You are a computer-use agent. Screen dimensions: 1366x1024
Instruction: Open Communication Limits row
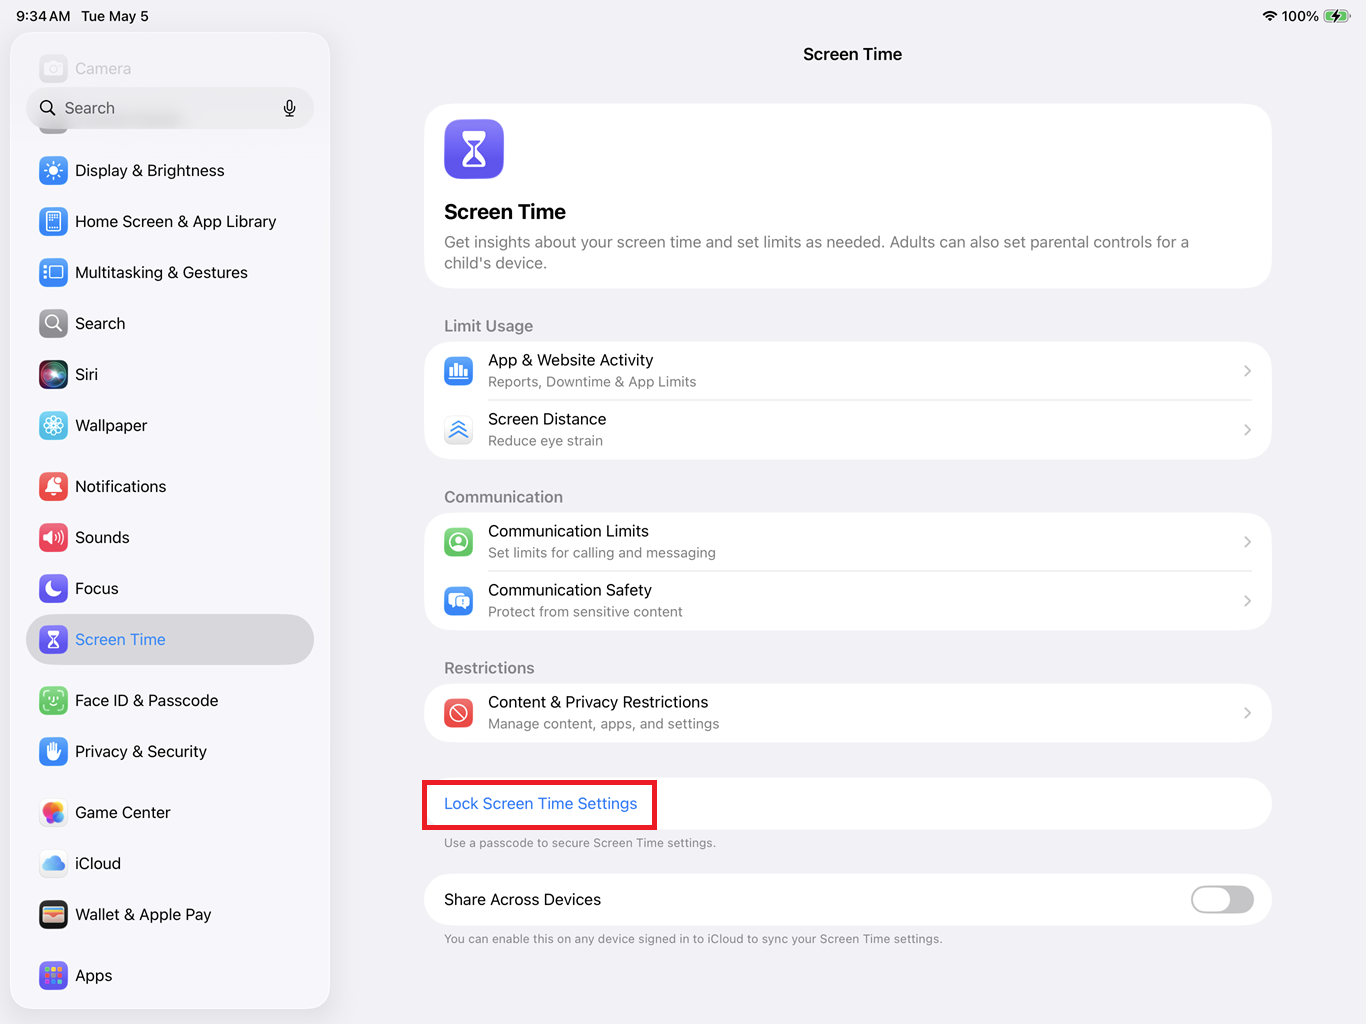pyautogui.click(x=848, y=542)
